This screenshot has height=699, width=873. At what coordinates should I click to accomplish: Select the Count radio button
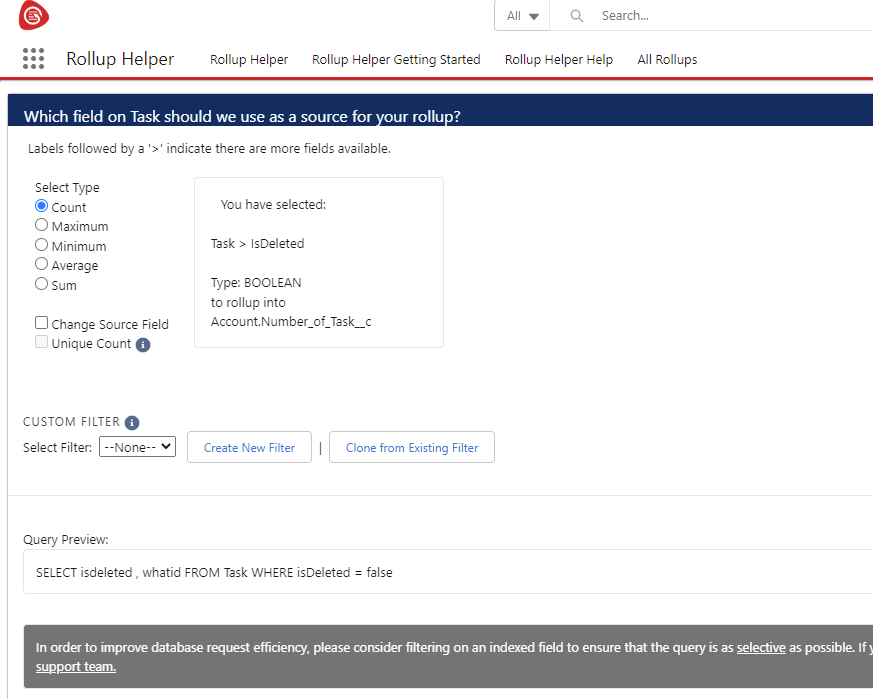click(41, 206)
